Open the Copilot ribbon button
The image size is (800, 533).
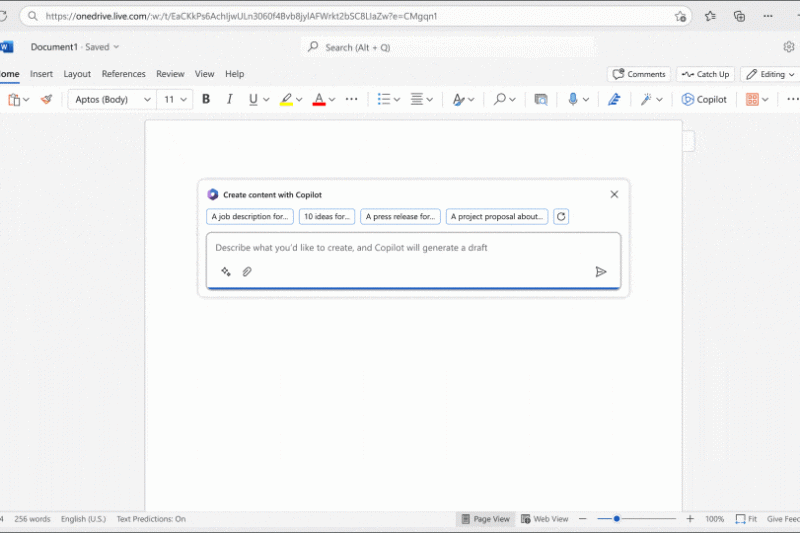704,99
